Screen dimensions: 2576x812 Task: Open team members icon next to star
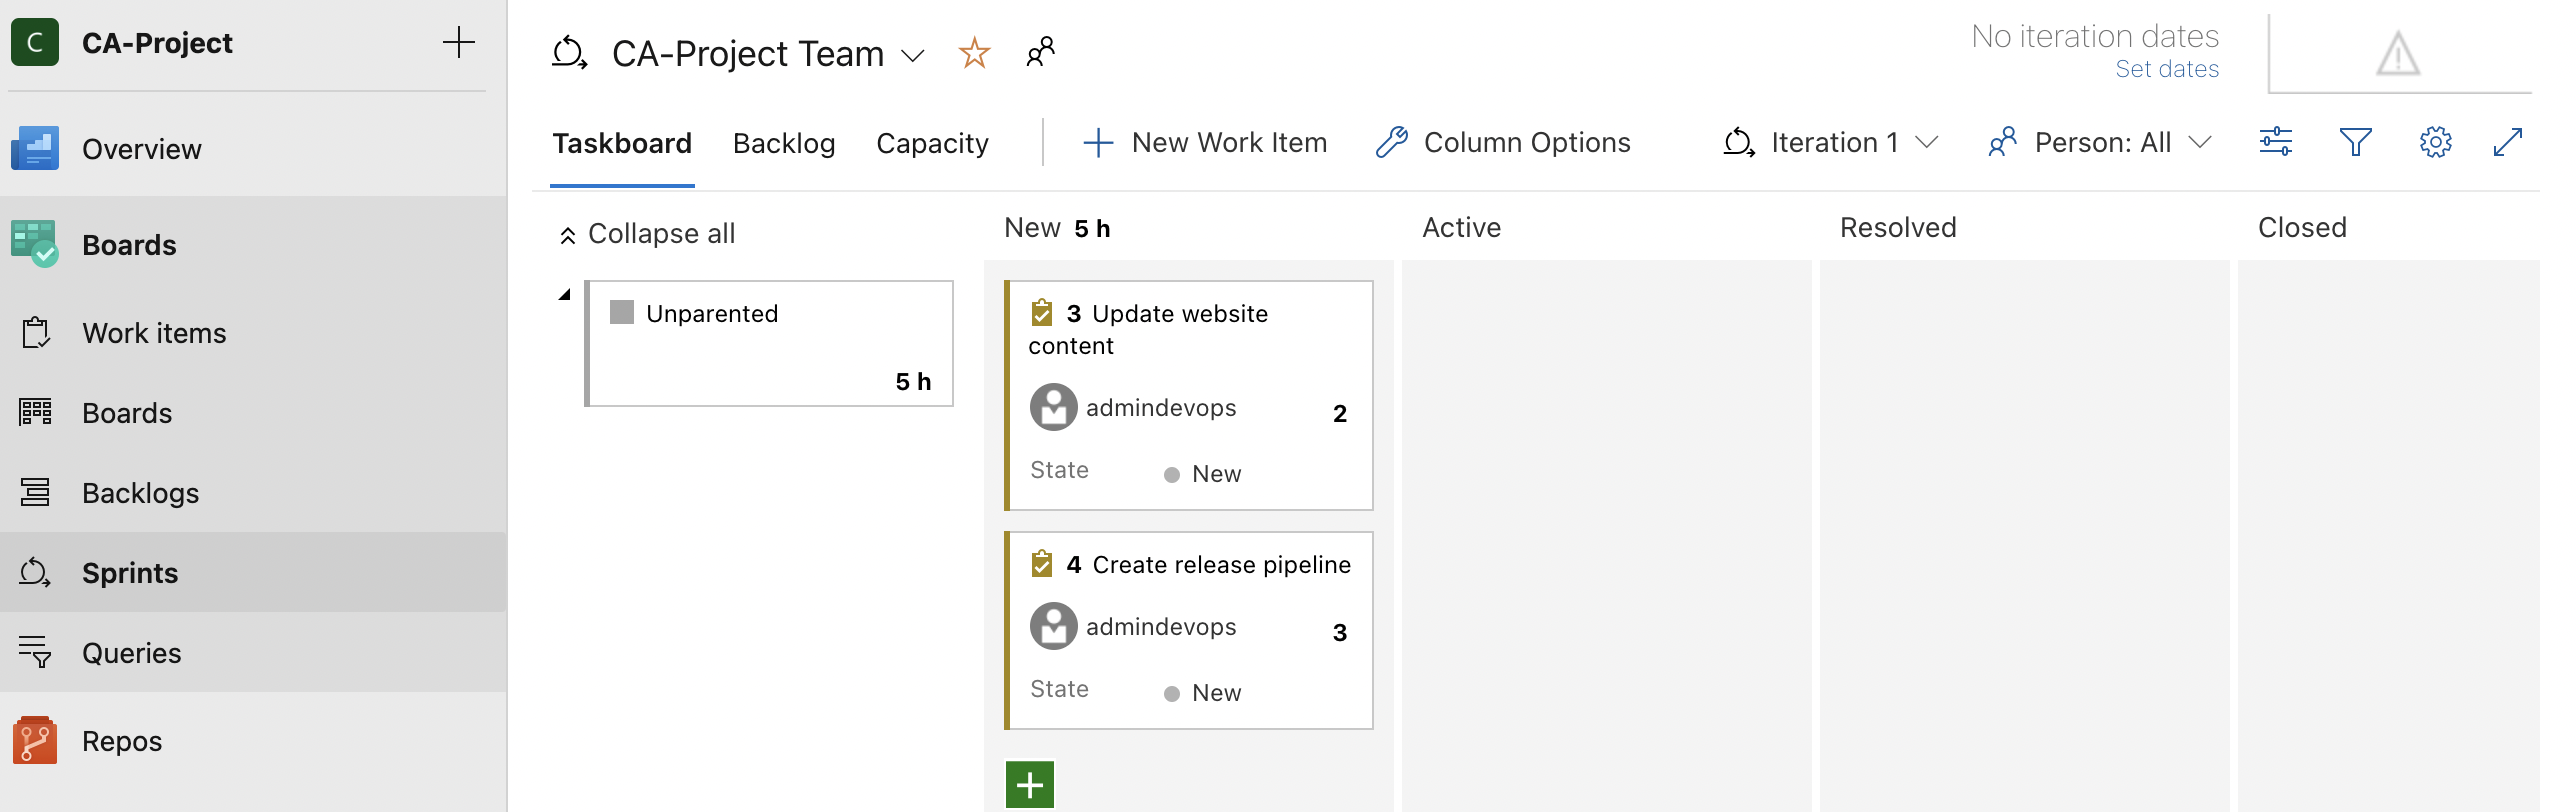1040,52
